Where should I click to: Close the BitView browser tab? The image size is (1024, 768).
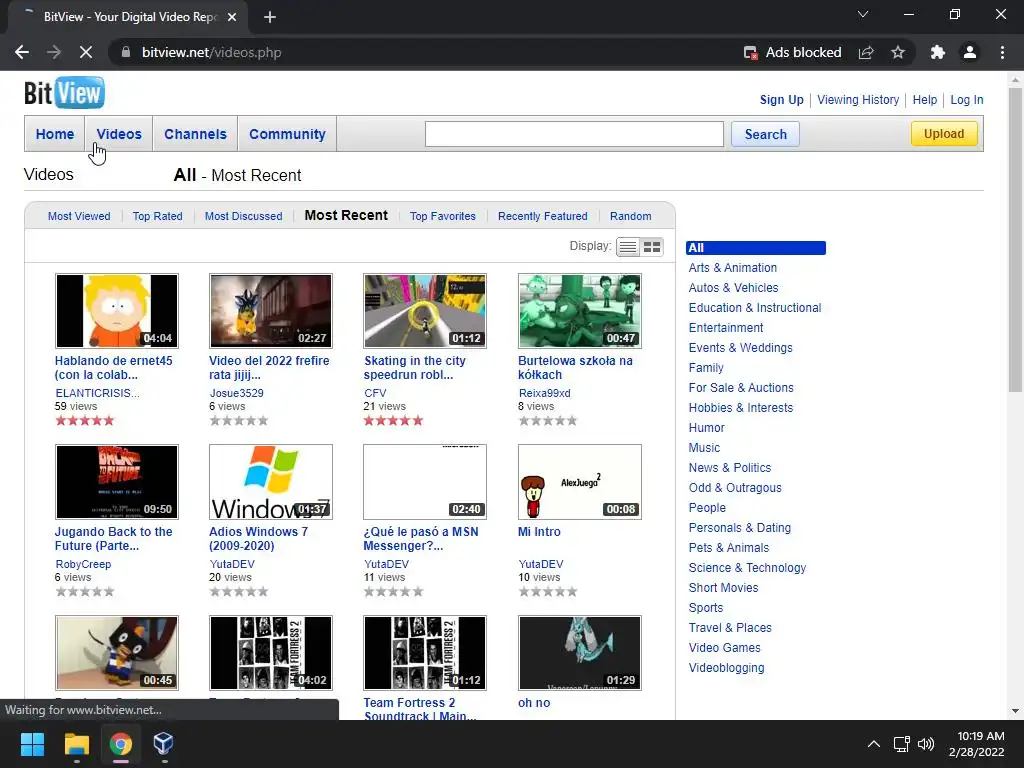tap(232, 17)
